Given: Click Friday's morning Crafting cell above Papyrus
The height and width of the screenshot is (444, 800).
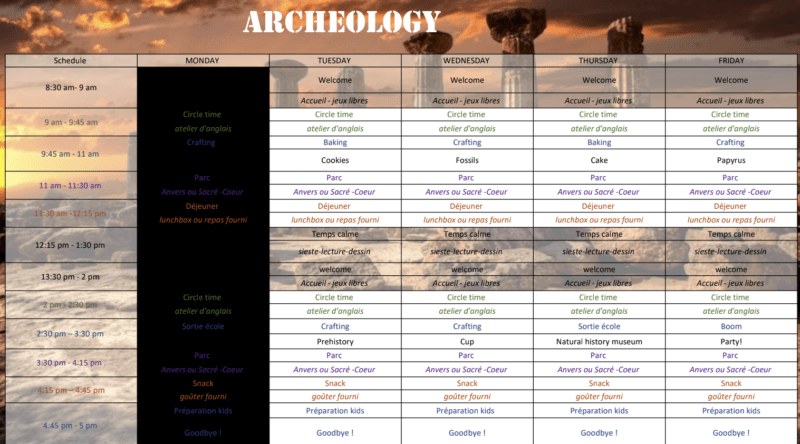Looking at the screenshot, I should point(731,142).
